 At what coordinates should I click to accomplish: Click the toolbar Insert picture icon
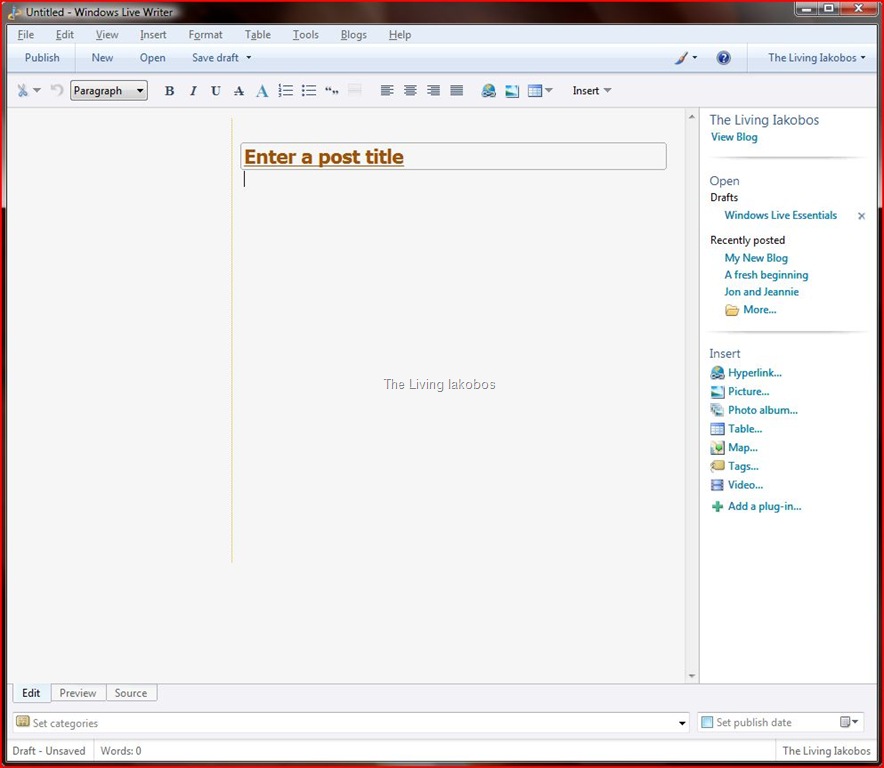(512, 91)
